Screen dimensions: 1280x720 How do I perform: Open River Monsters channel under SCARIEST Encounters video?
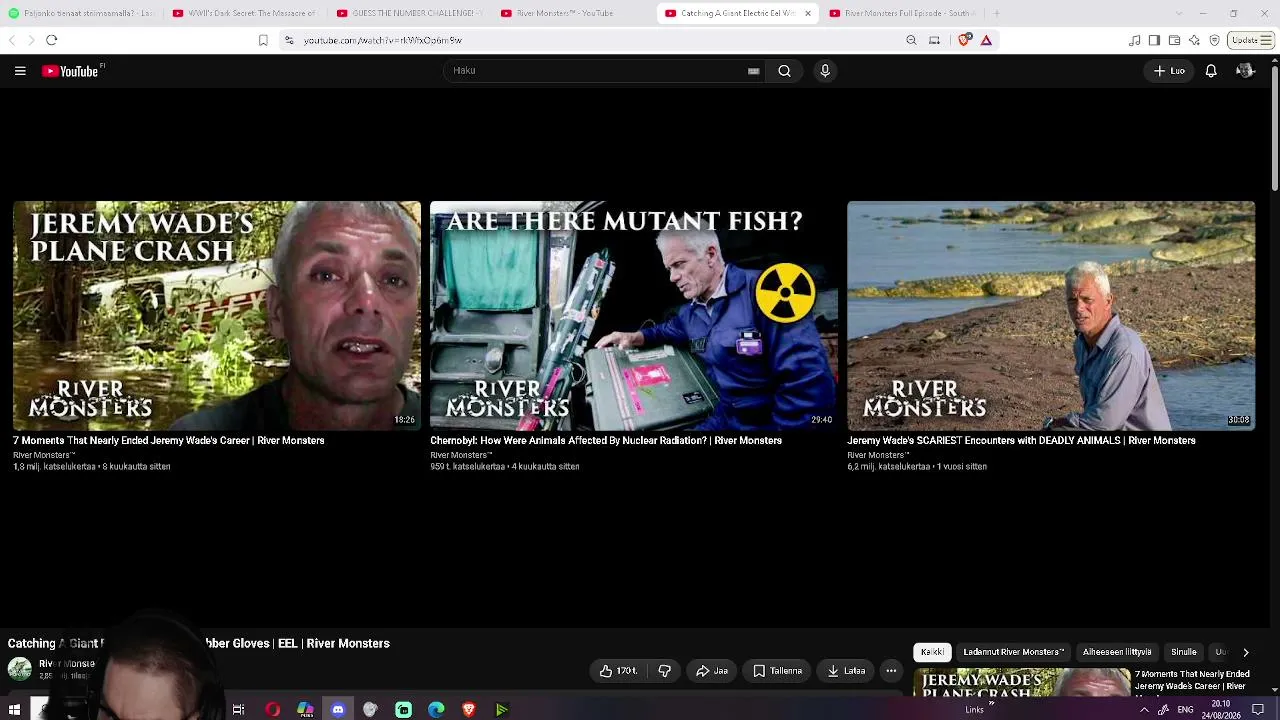click(x=878, y=455)
